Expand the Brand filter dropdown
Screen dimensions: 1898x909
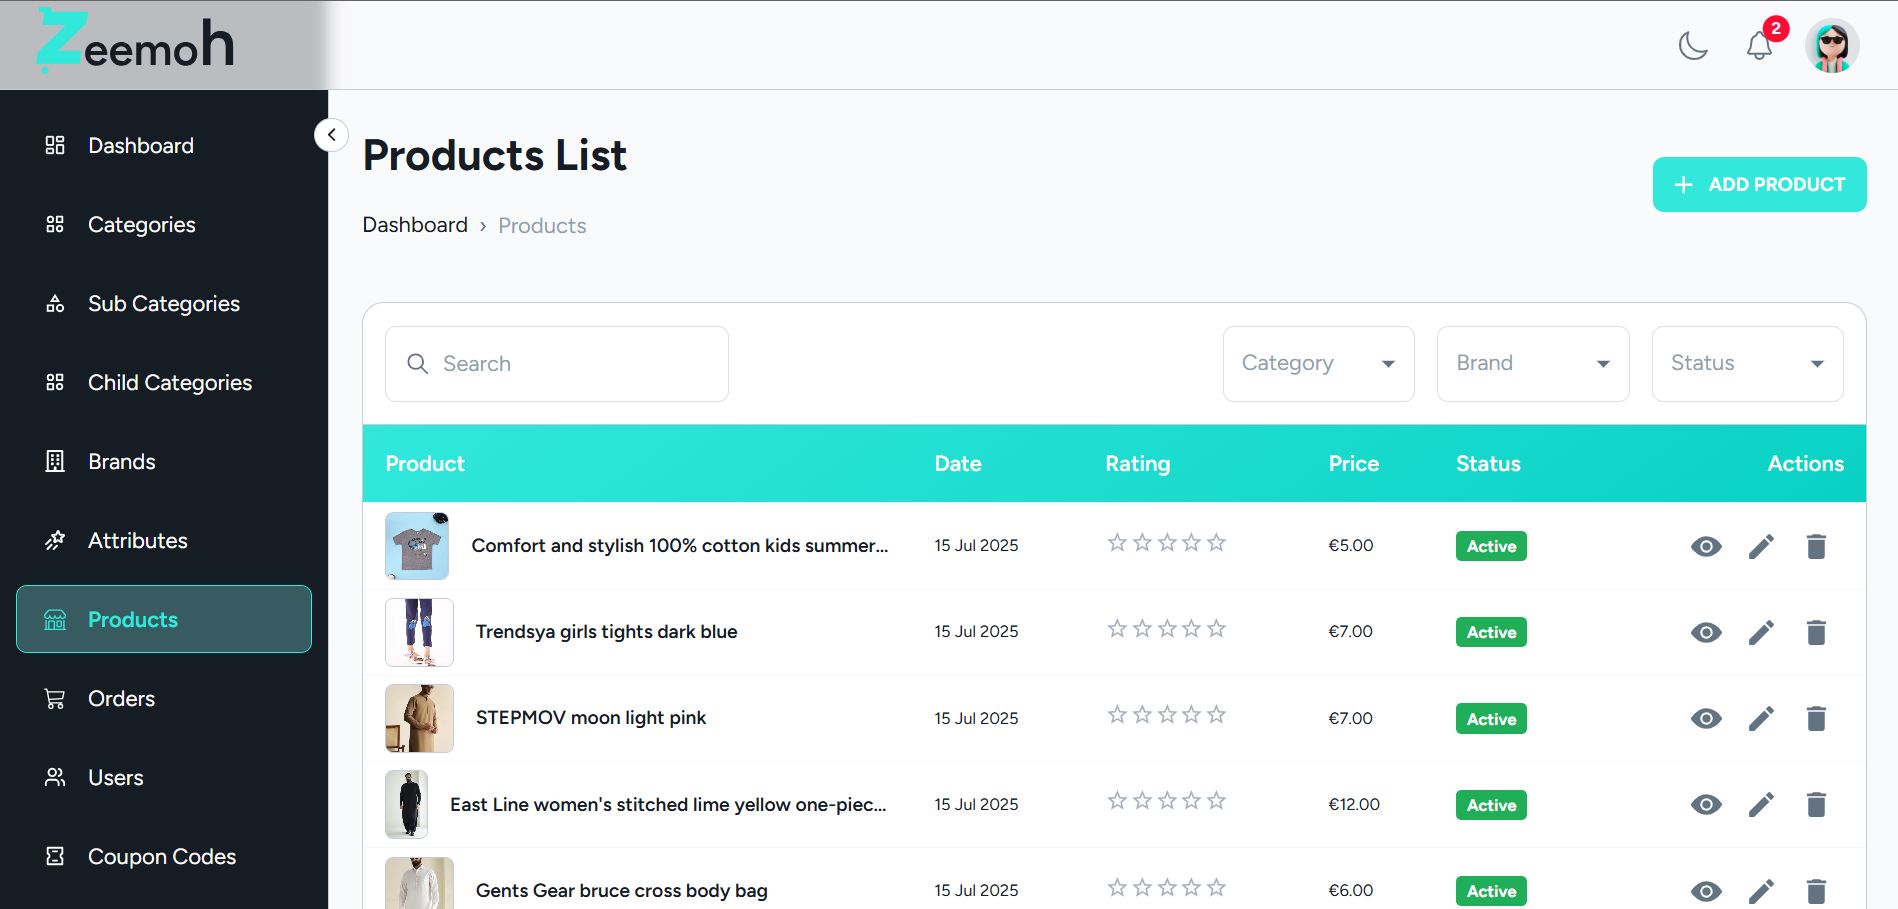coord(1532,364)
